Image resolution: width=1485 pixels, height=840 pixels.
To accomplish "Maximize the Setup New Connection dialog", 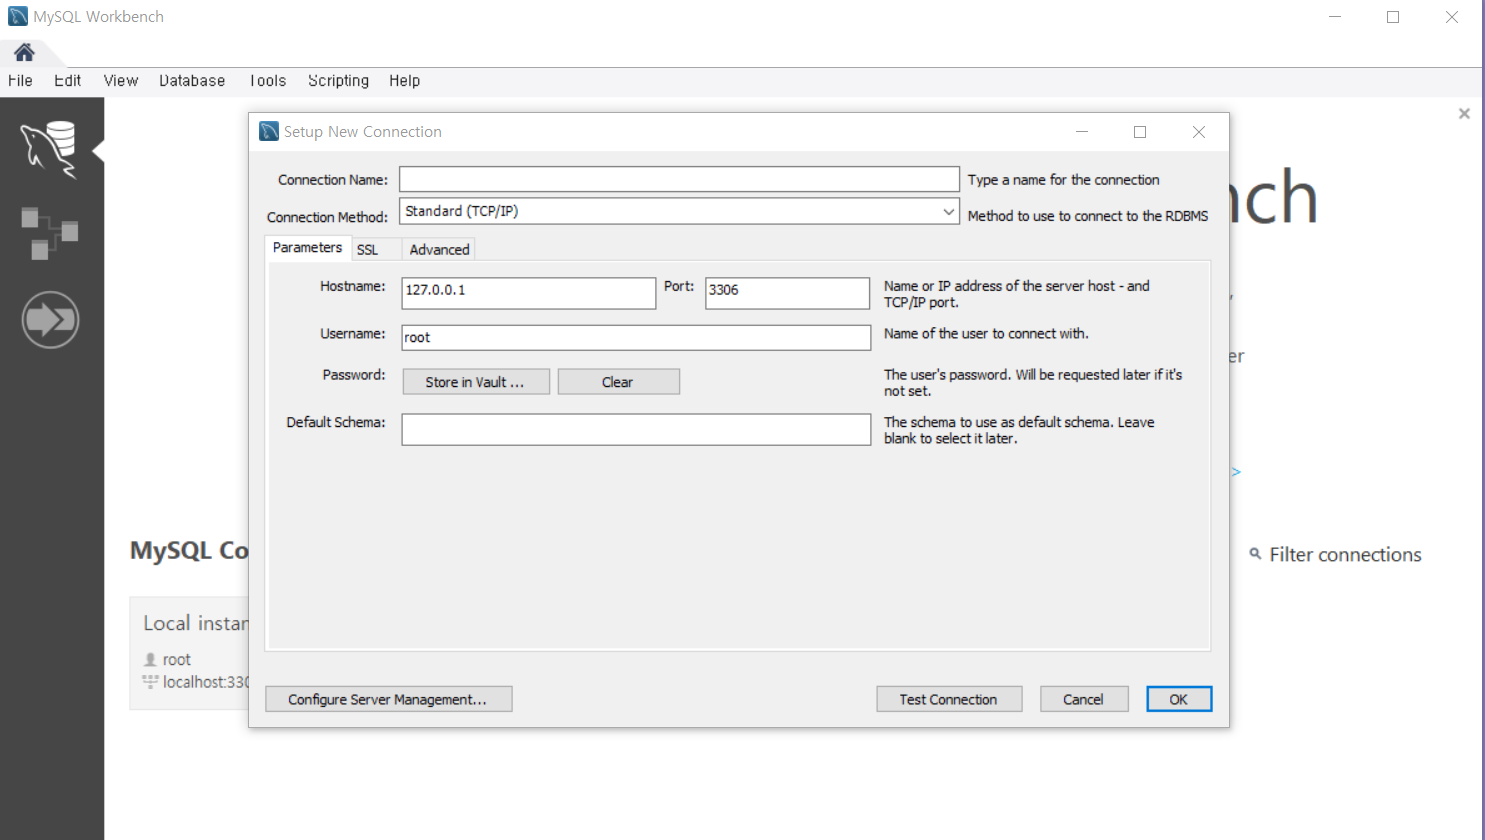I will (1140, 132).
